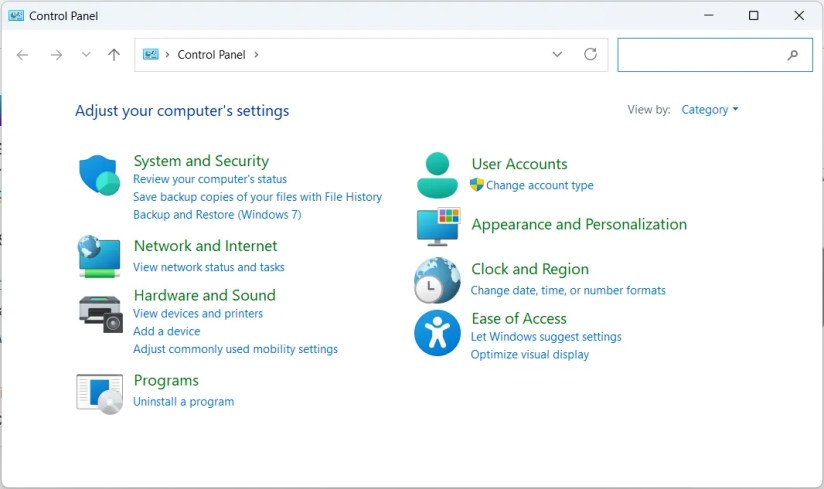Screen dimensions: 824x489
Task: Open Programs category heading
Action: [166, 380]
